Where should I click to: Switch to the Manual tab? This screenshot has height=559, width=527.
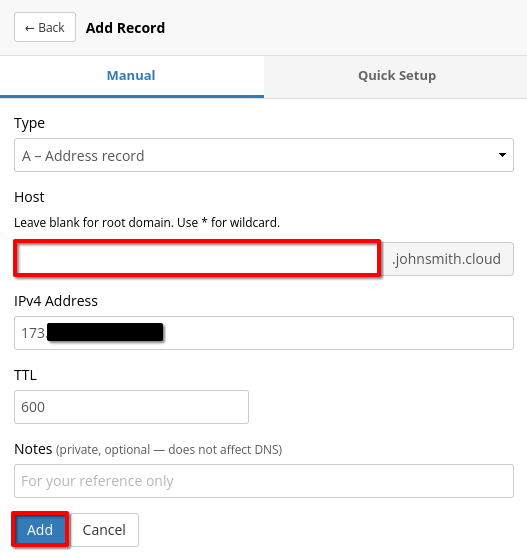(132, 76)
